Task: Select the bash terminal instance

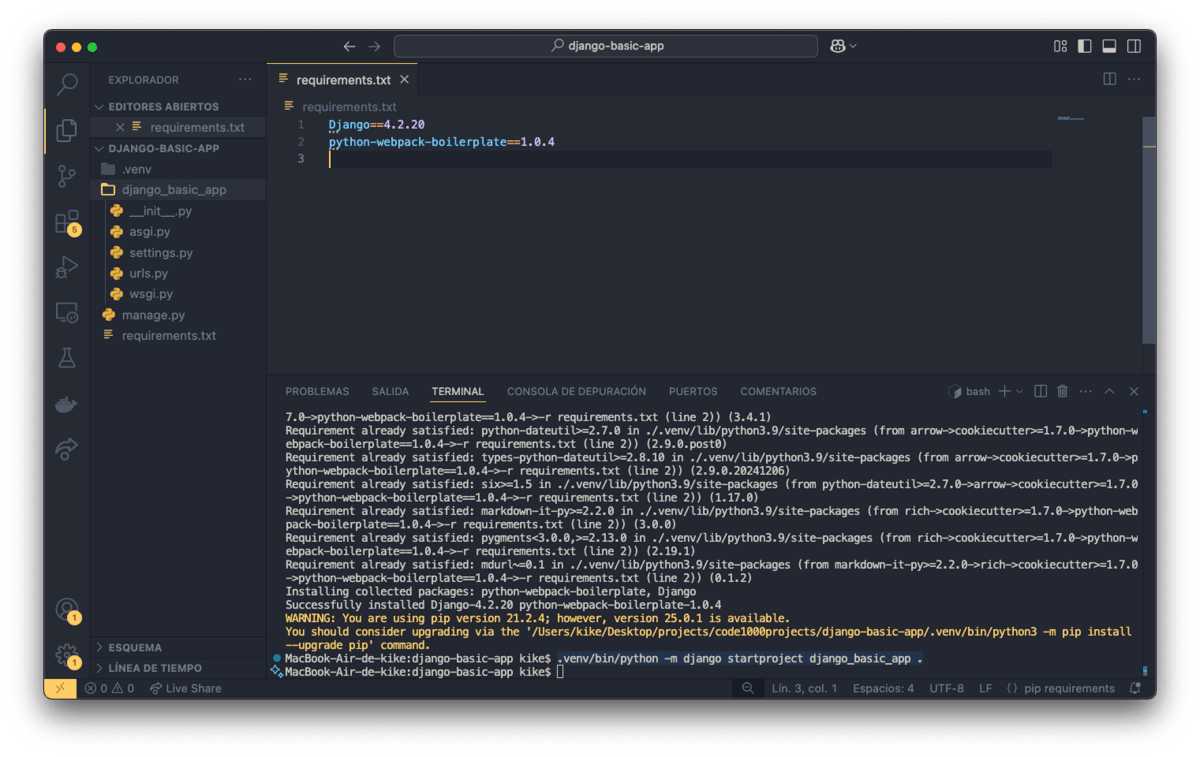Action: (969, 391)
